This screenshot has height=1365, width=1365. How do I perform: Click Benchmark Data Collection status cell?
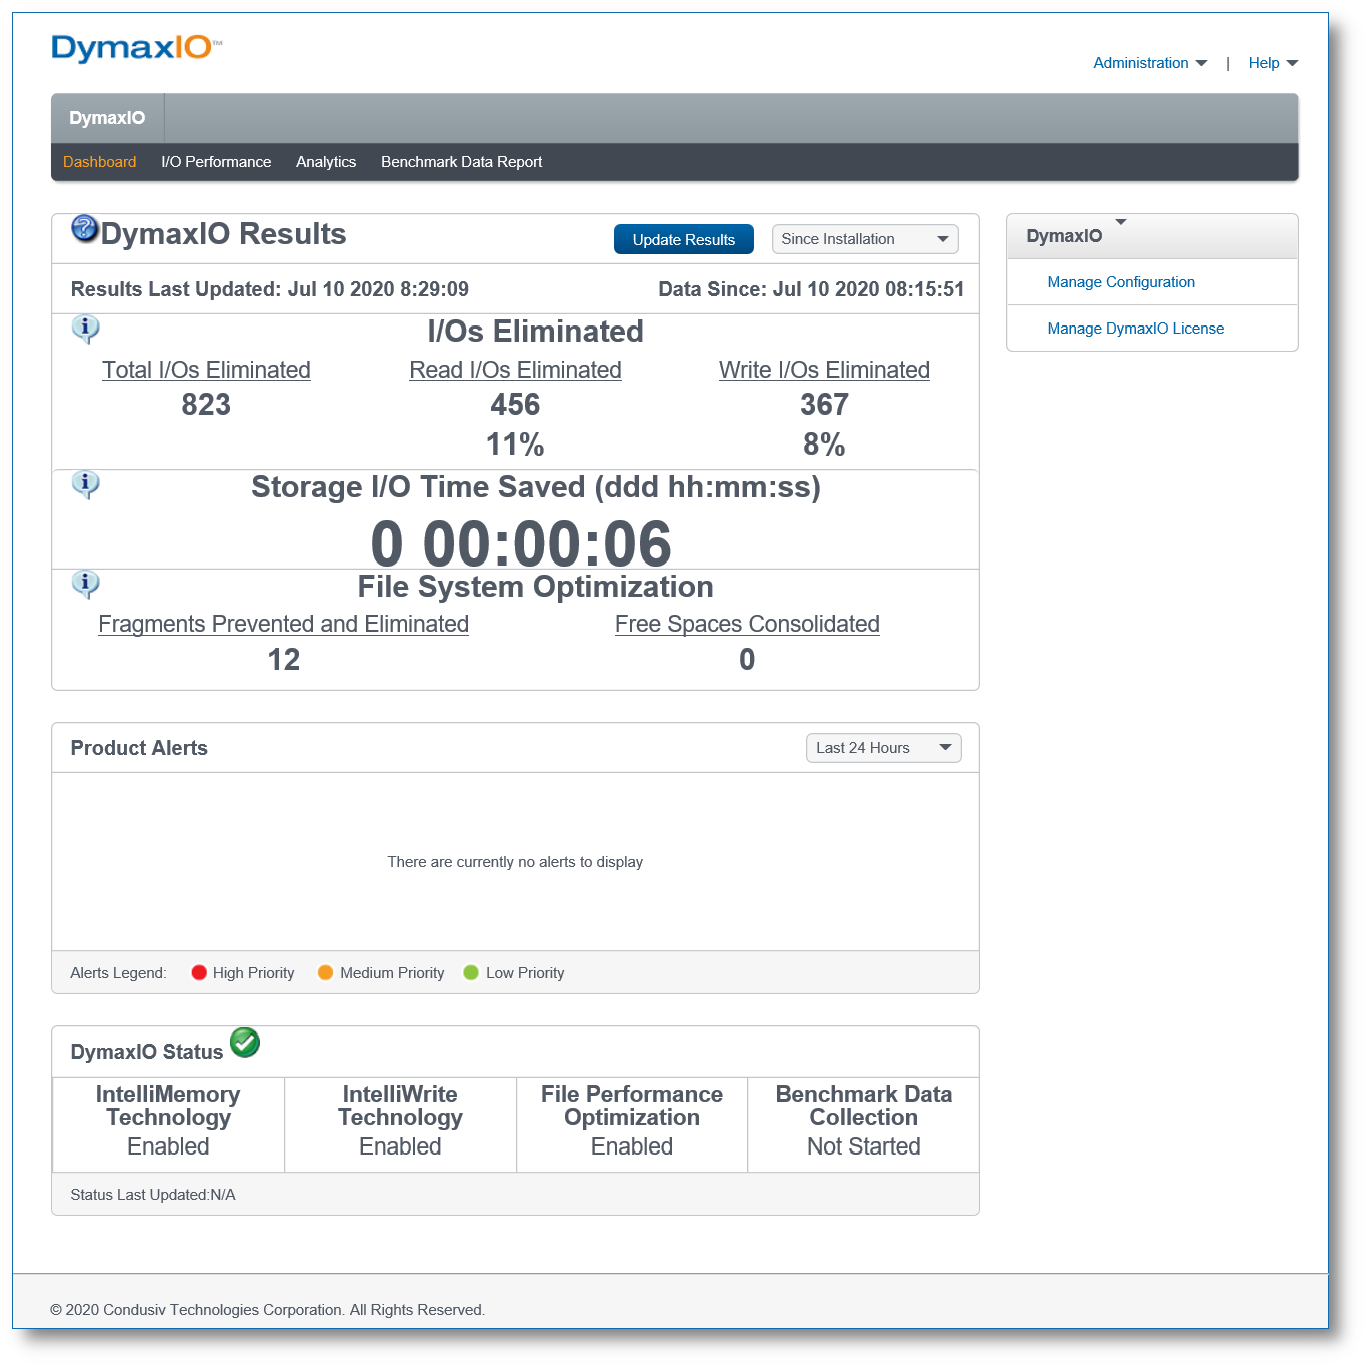(864, 1124)
